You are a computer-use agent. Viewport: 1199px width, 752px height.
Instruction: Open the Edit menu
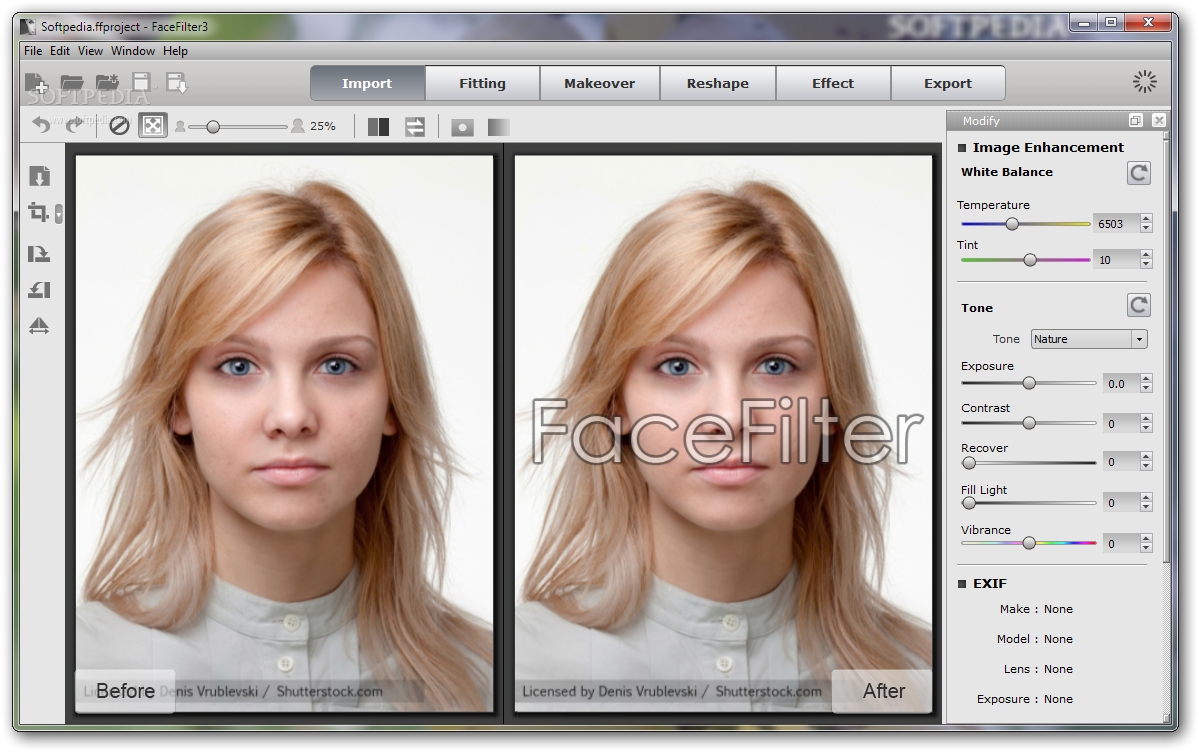point(60,50)
